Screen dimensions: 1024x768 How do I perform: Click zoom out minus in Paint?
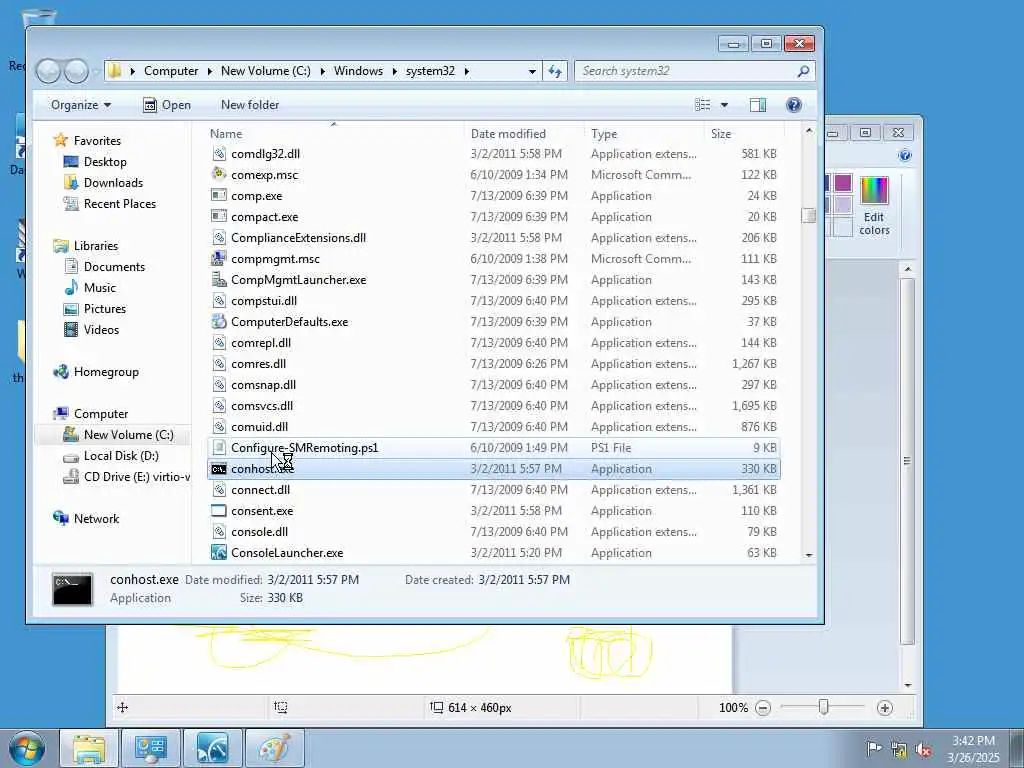click(x=763, y=708)
